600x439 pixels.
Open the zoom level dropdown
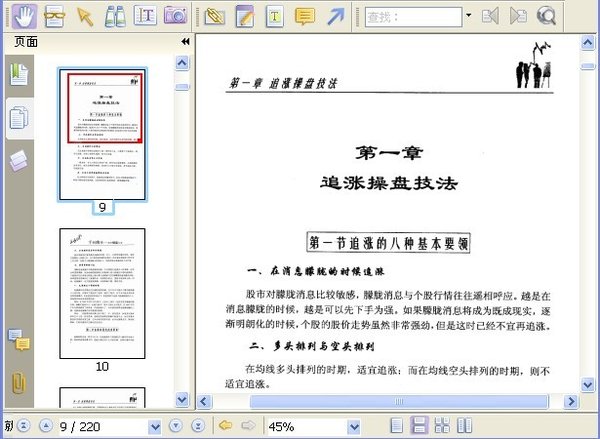(x=354, y=426)
